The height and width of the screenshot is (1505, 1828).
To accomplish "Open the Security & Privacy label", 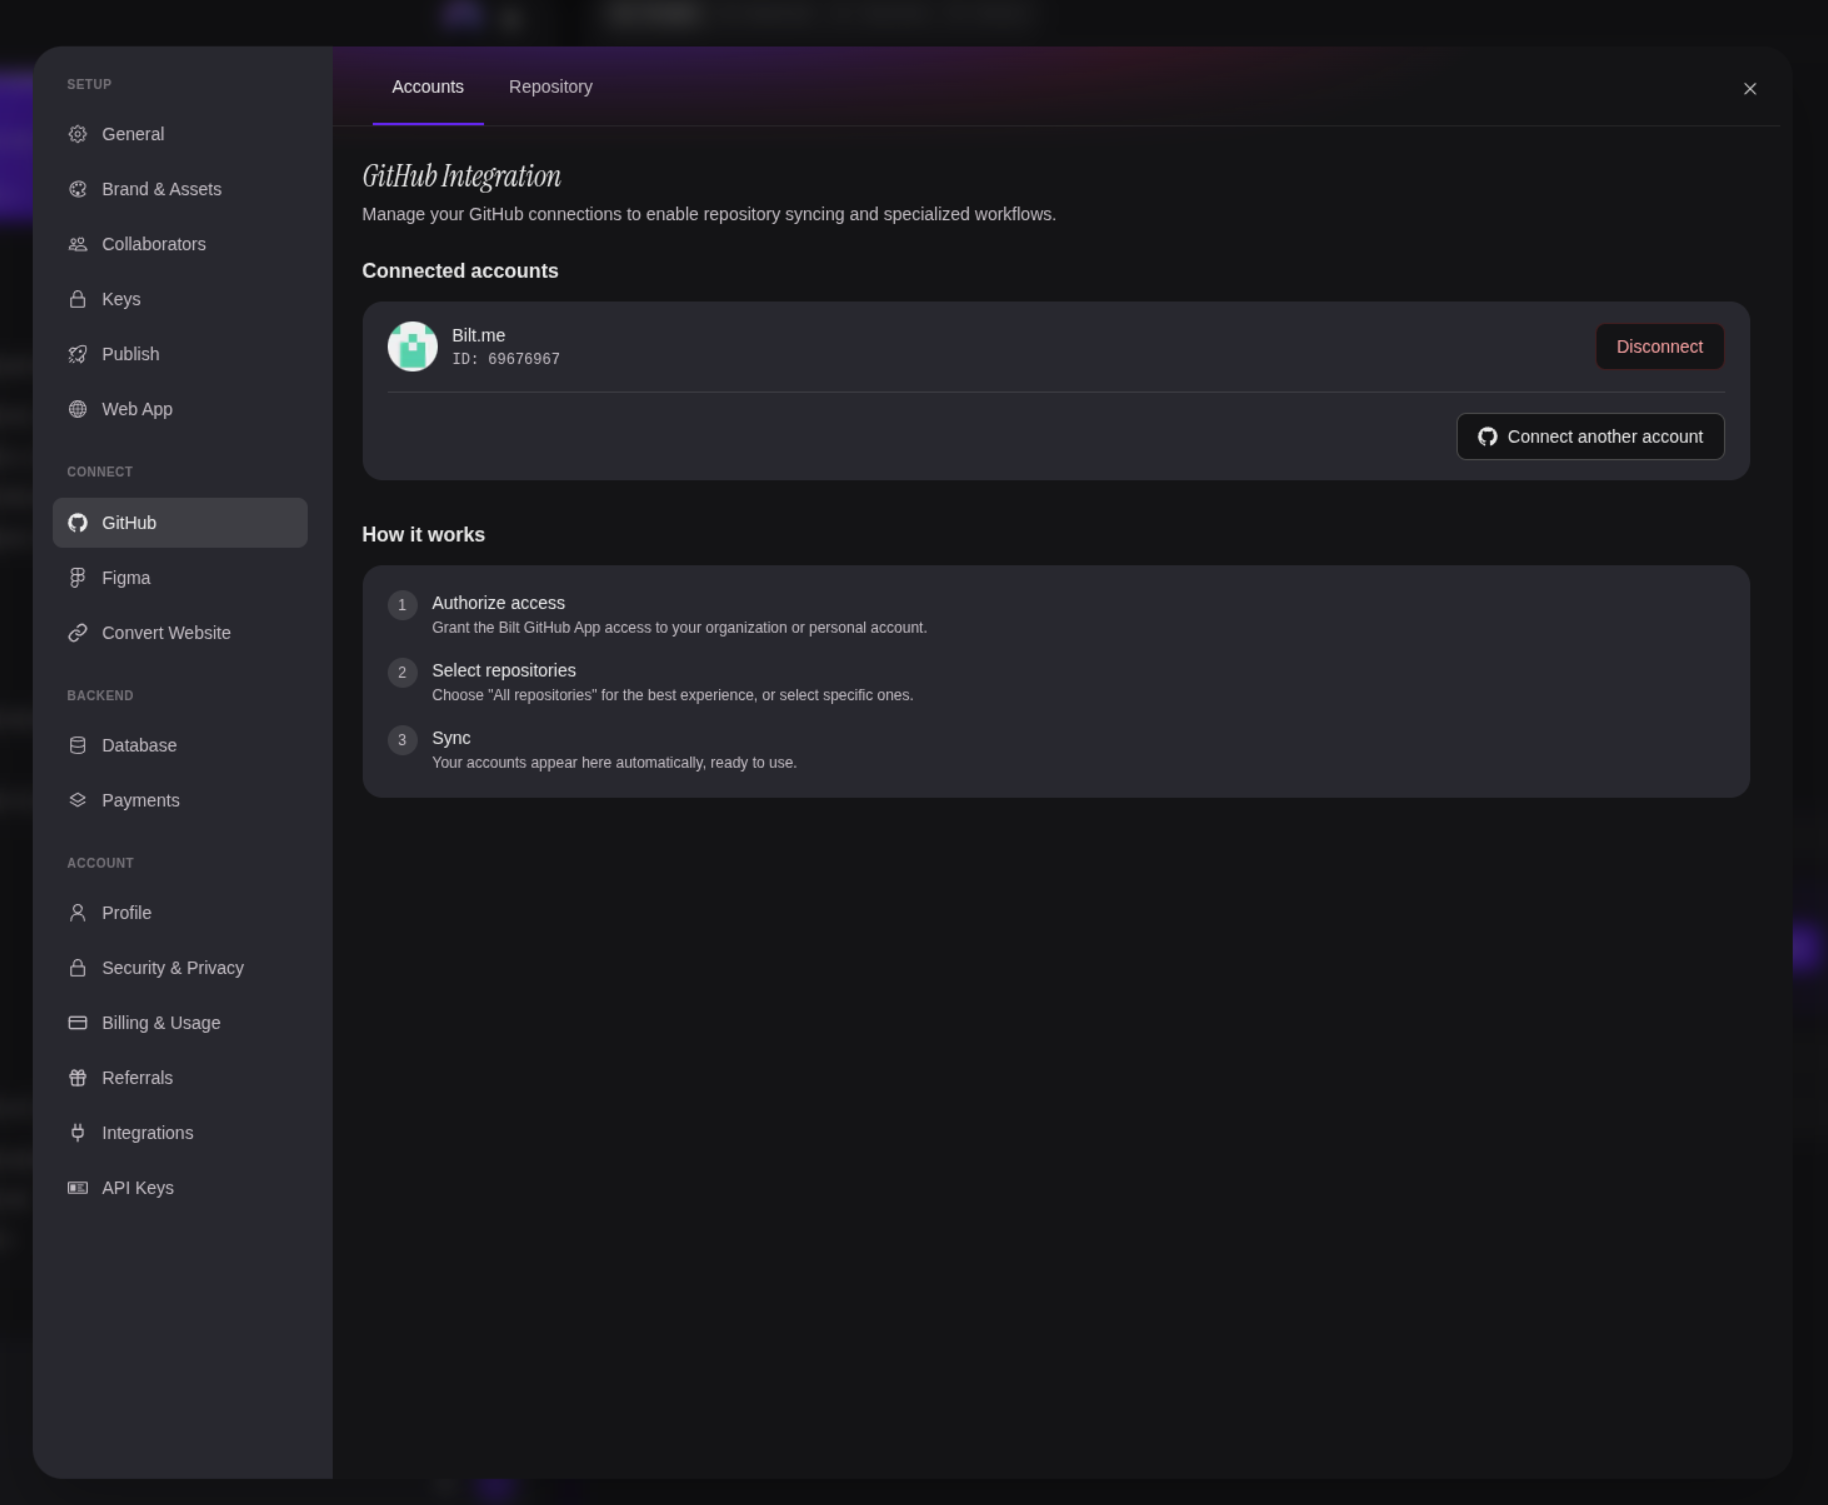I will pyautogui.click(x=173, y=968).
